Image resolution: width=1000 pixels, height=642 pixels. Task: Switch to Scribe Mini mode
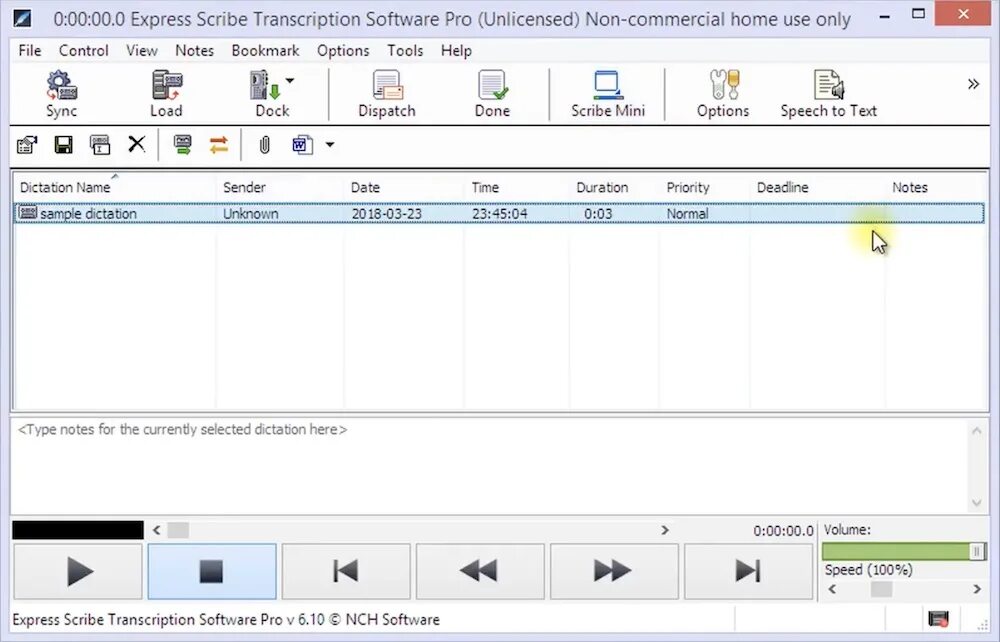607,94
